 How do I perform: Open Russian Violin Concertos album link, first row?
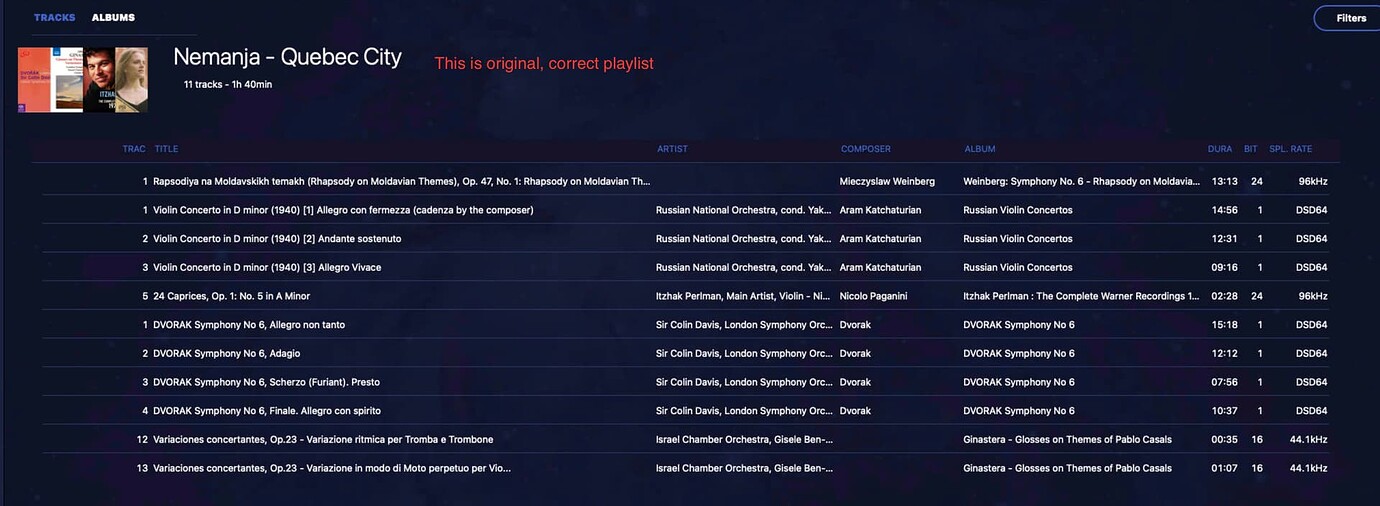(x=1017, y=211)
